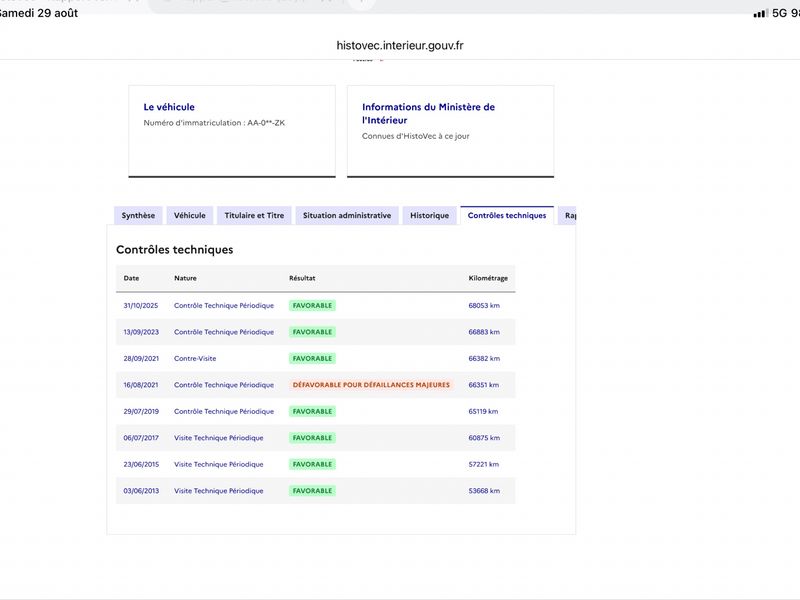
Task: Click the Informations du Ministère de l'Intérieur card
Action: pyautogui.click(x=451, y=131)
